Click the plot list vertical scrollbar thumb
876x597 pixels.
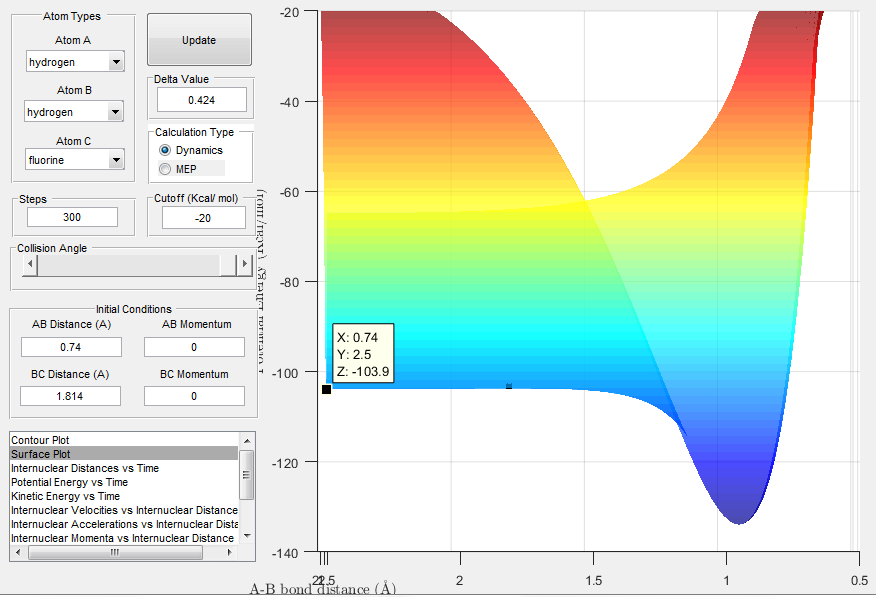(247, 475)
